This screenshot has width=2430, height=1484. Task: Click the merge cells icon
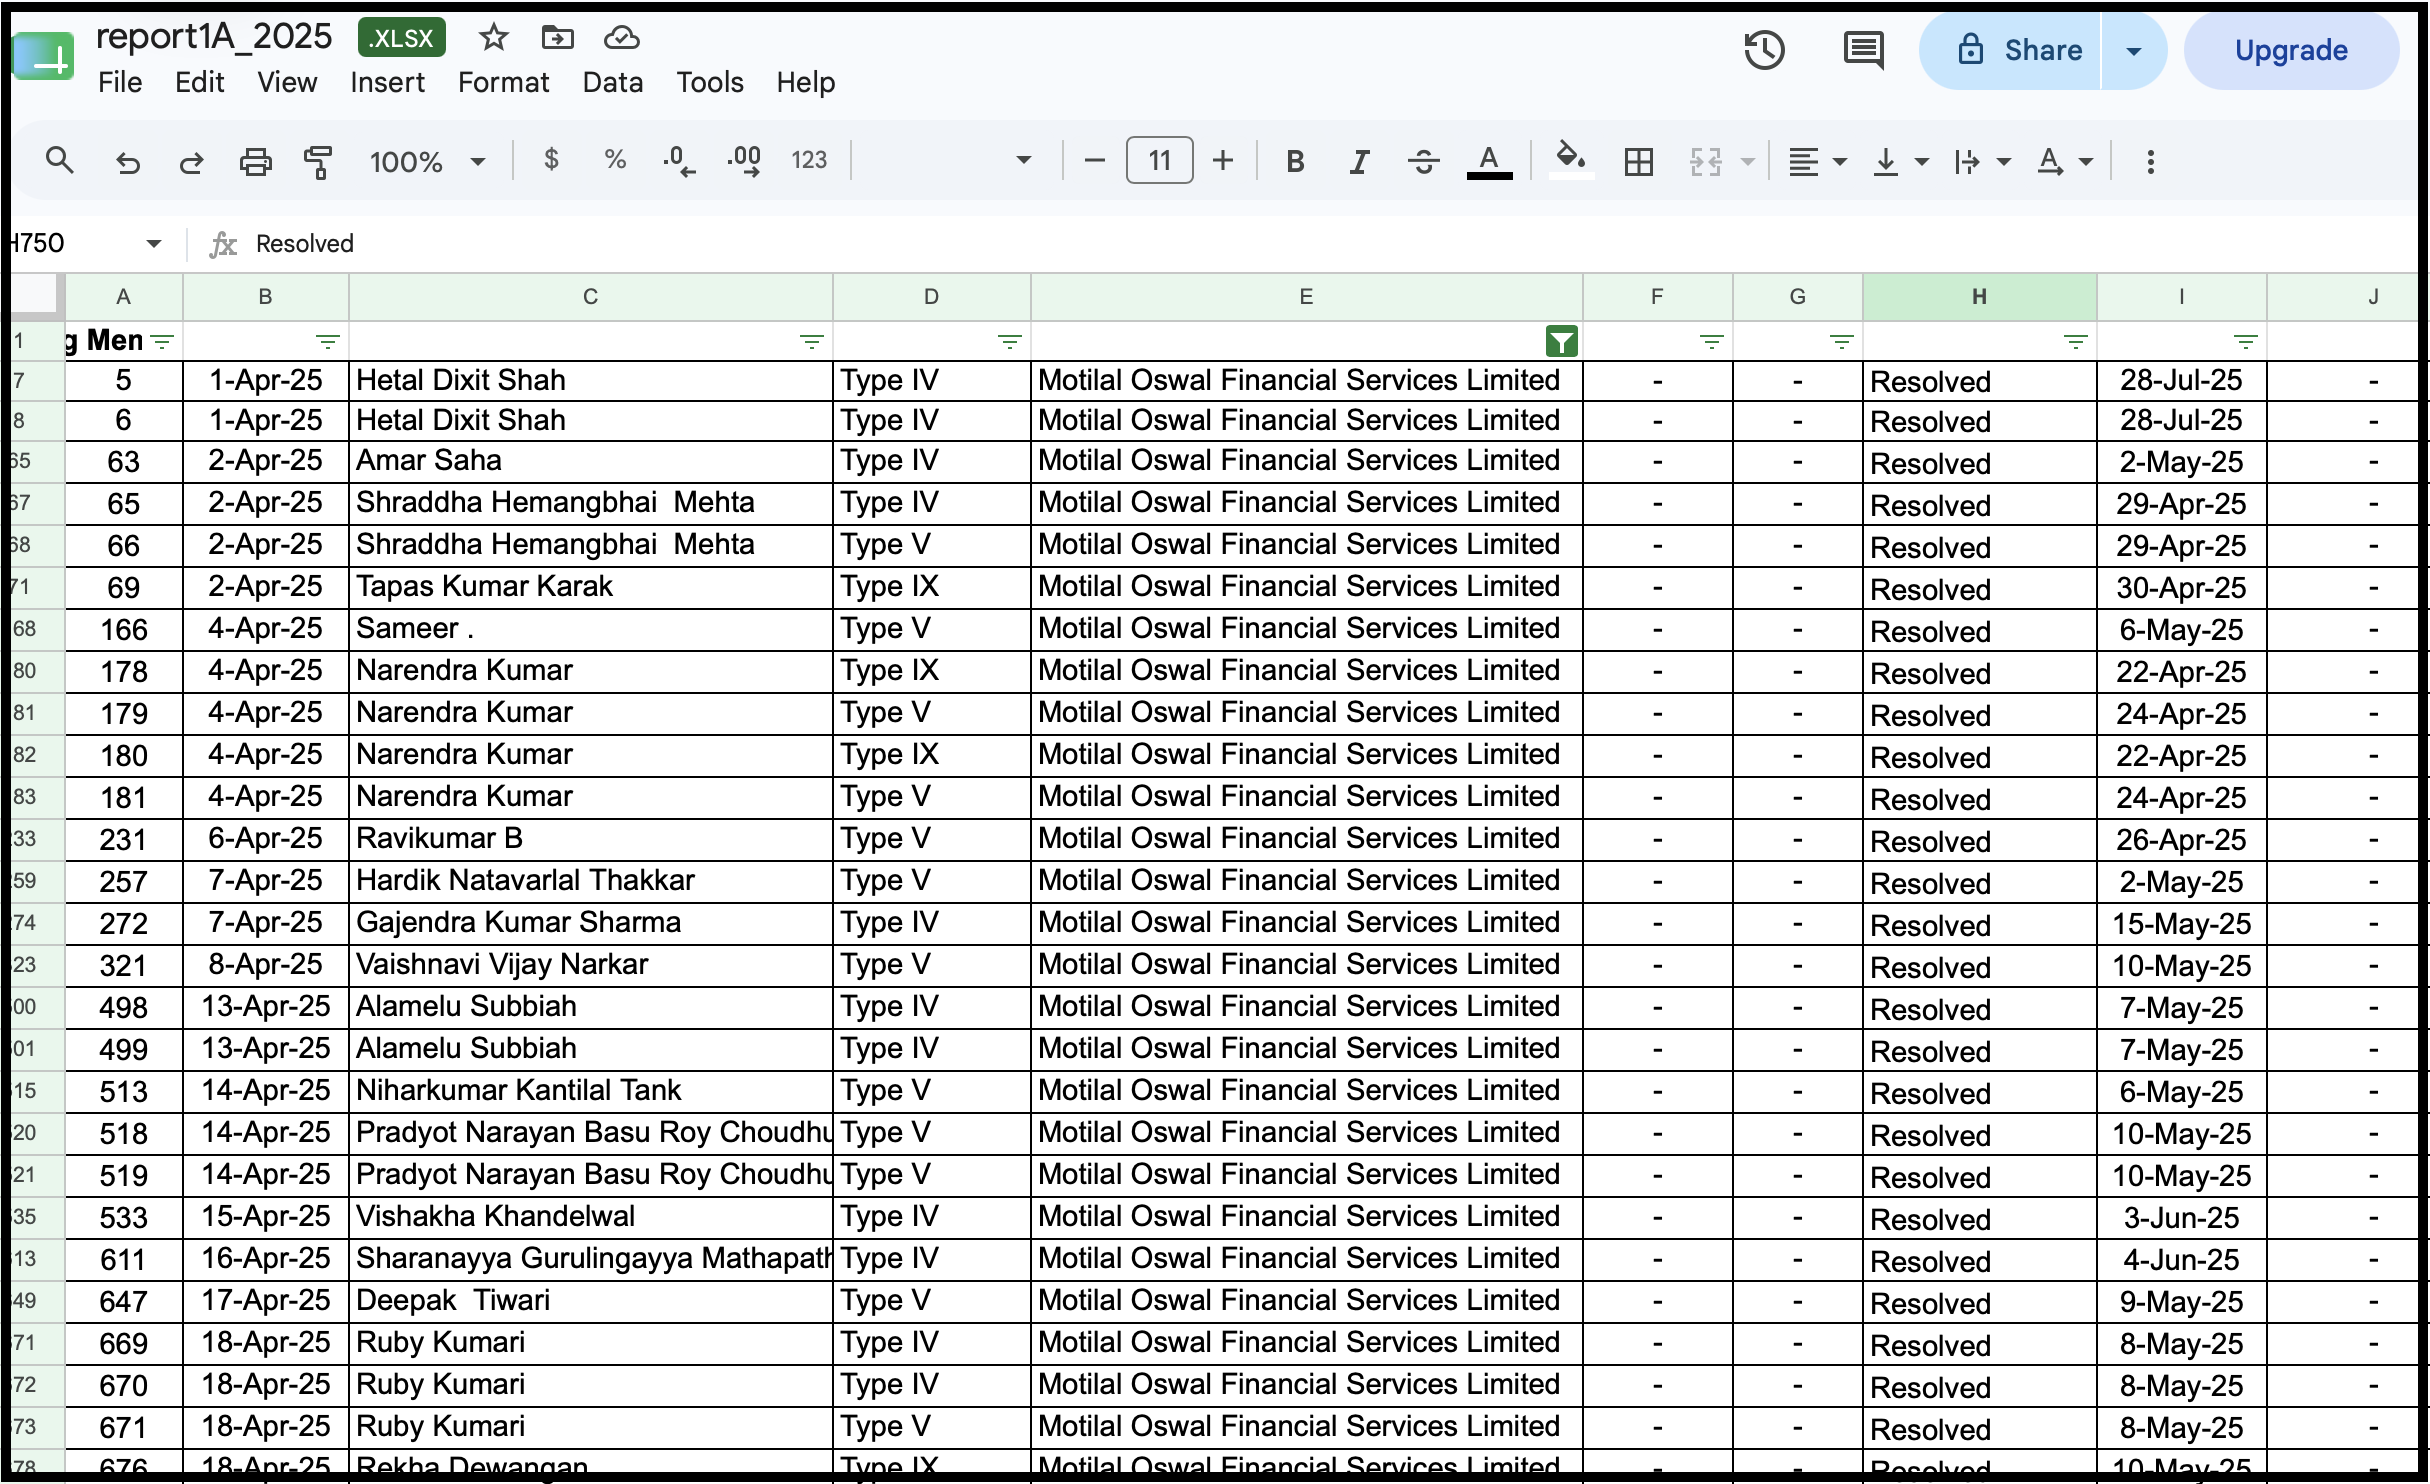[x=1706, y=161]
